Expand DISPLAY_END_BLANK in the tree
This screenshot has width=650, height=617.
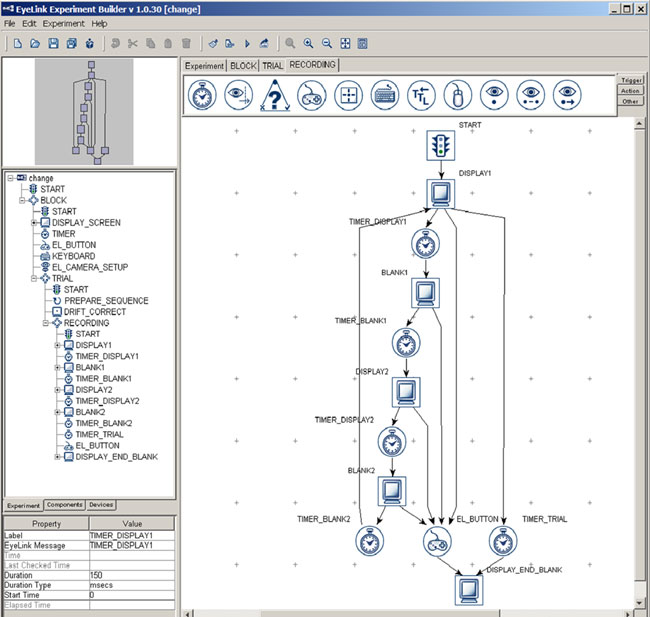57,457
